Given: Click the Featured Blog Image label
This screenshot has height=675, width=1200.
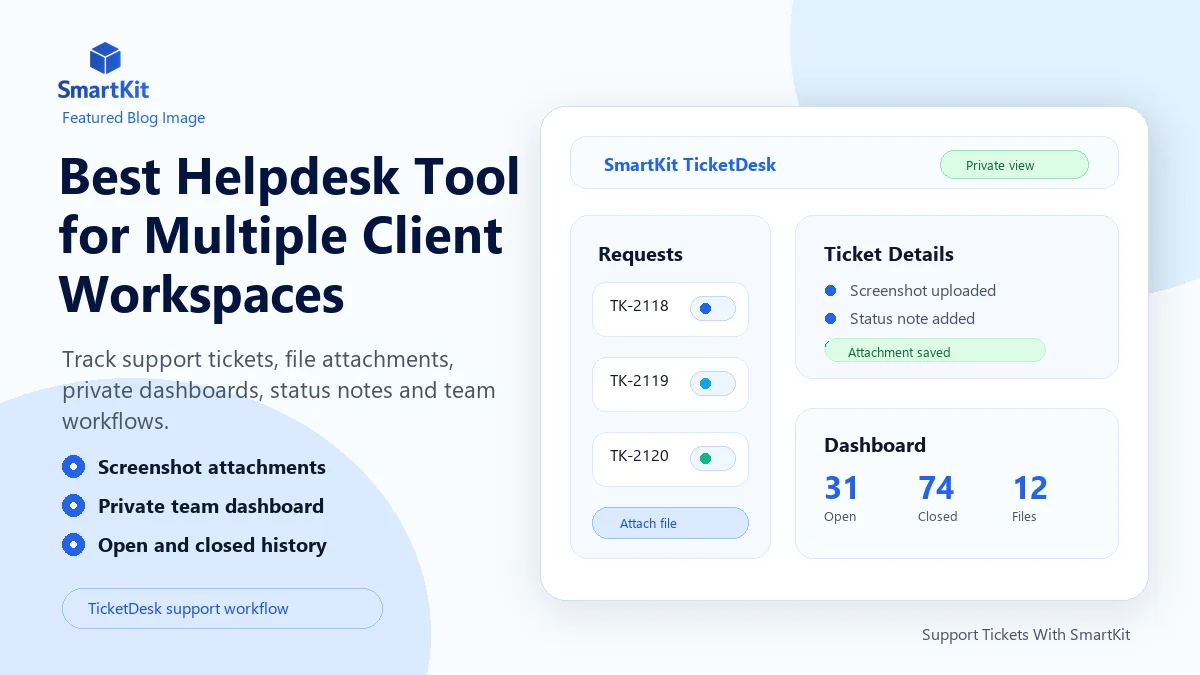Looking at the screenshot, I should pos(133,117).
